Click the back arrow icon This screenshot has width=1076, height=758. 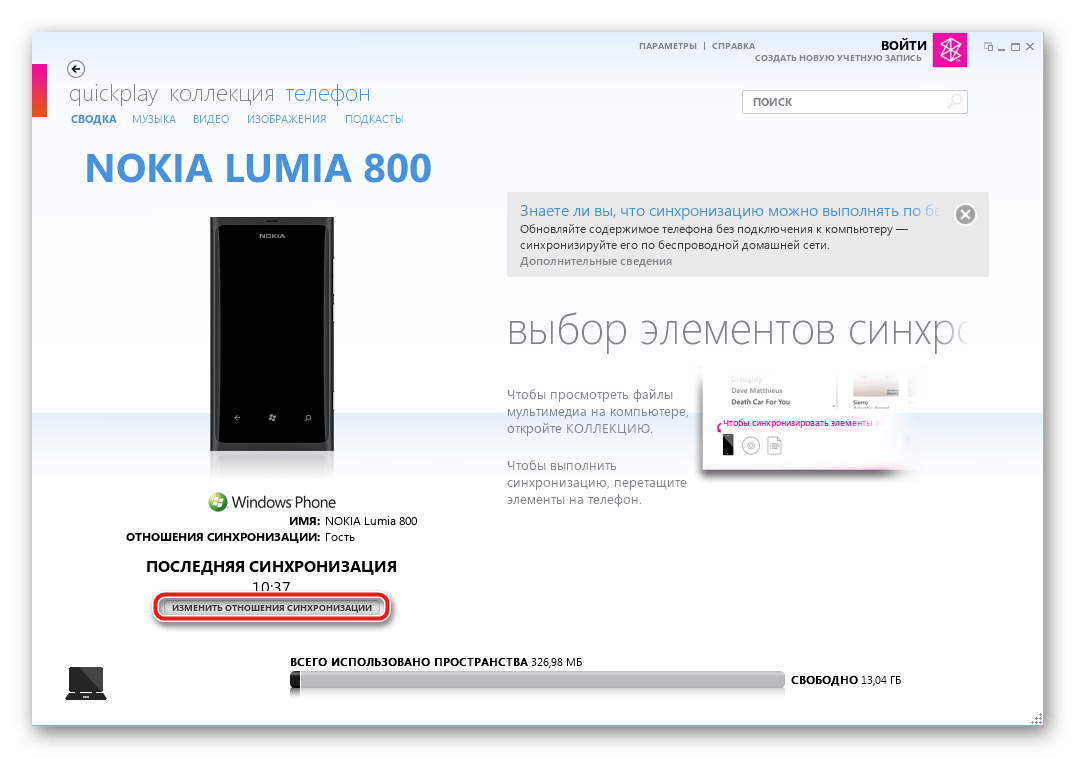click(x=75, y=69)
